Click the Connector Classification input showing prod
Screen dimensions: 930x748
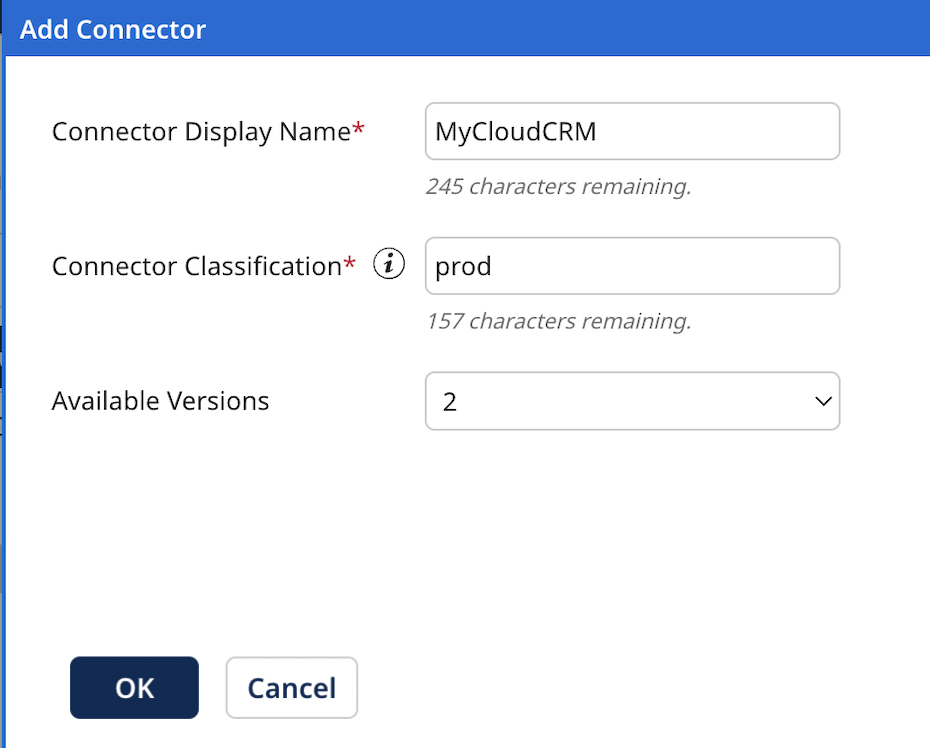[632, 266]
